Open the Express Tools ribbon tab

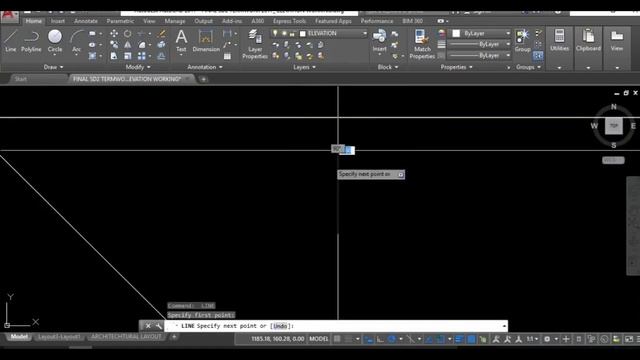point(289,21)
